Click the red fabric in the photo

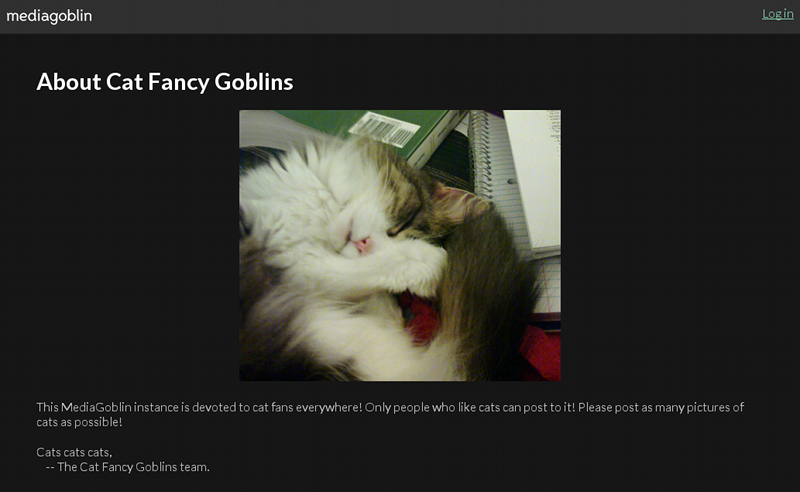pos(541,352)
